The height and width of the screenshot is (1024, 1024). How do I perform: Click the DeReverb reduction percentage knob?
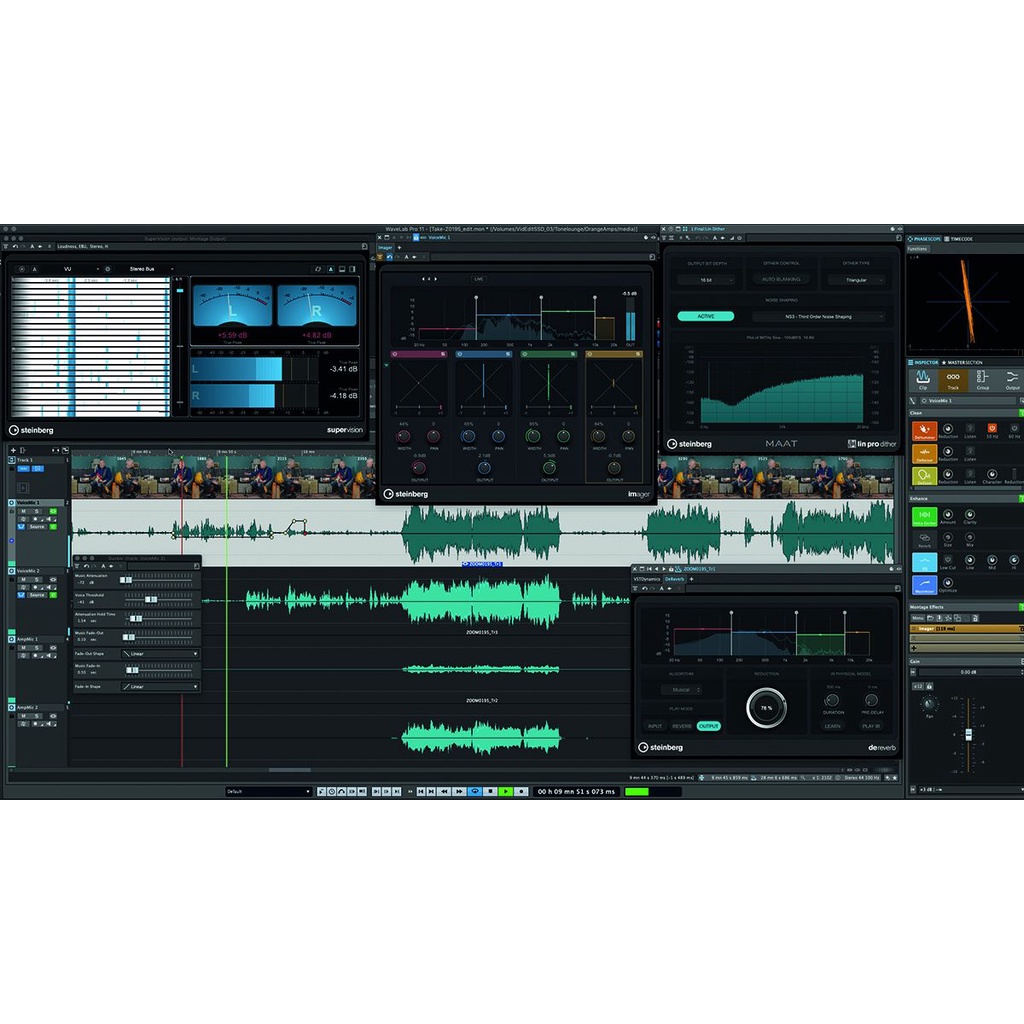(x=766, y=708)
